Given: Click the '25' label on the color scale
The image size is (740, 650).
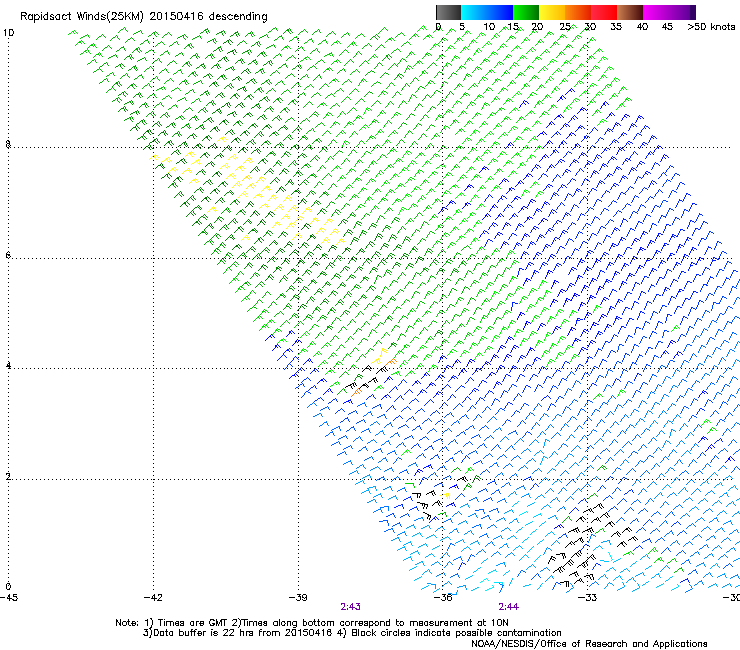Looking at the screenshot, I should pos(565,27).
